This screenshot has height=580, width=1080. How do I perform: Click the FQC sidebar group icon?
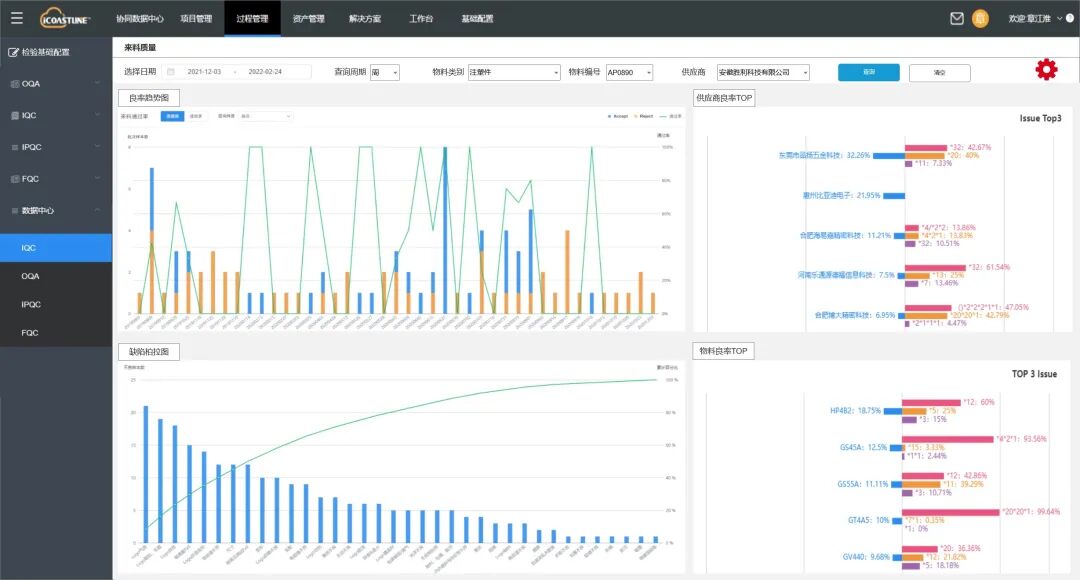pyautogui.click(x=15, y=179)
